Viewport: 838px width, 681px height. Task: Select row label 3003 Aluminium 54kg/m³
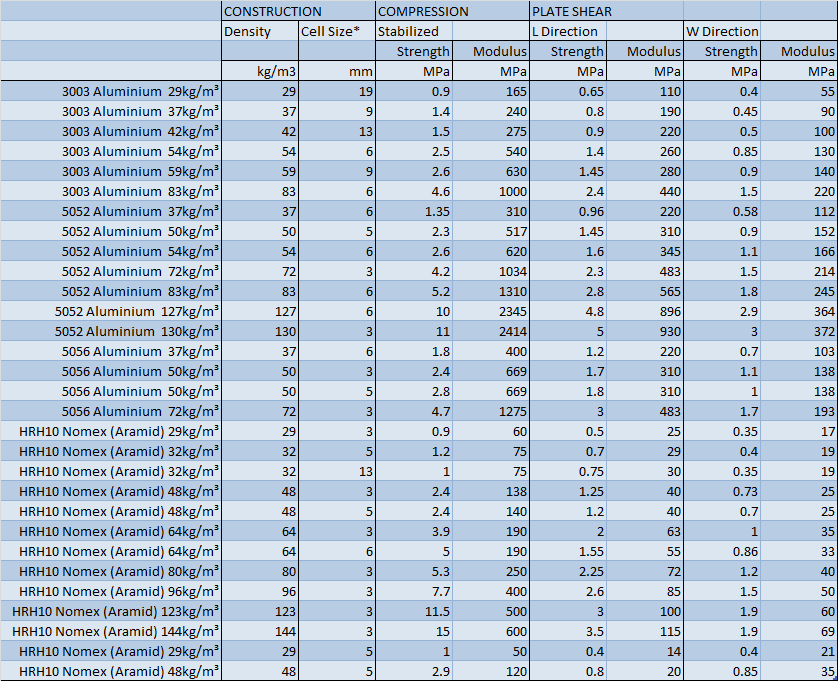(x=111, y=151)
